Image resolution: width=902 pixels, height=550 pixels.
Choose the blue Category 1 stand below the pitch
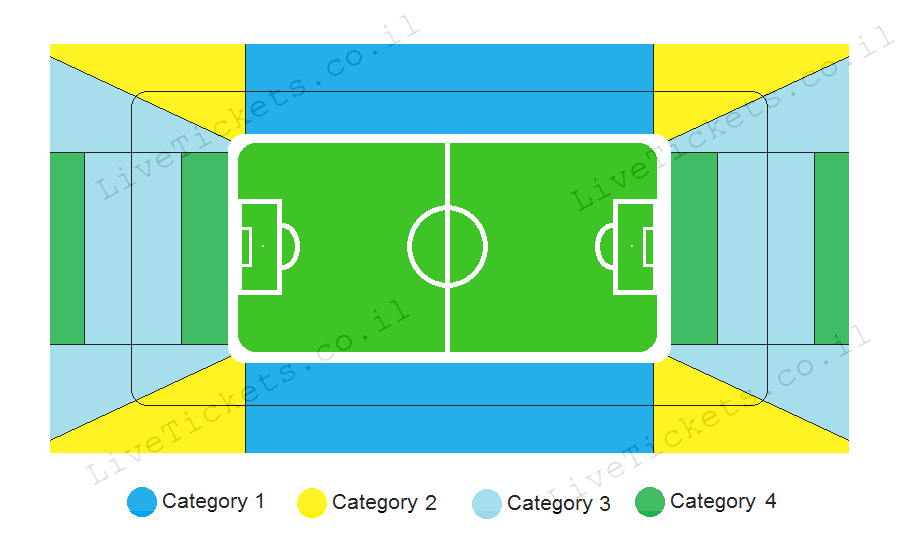449,408
